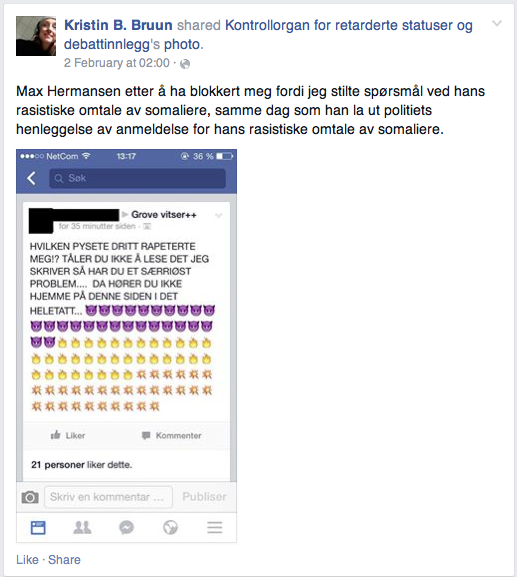Screen dimensions: 517x577
Task: Open the Messenger chat bubble icon
Action: [x=126, y=528]
